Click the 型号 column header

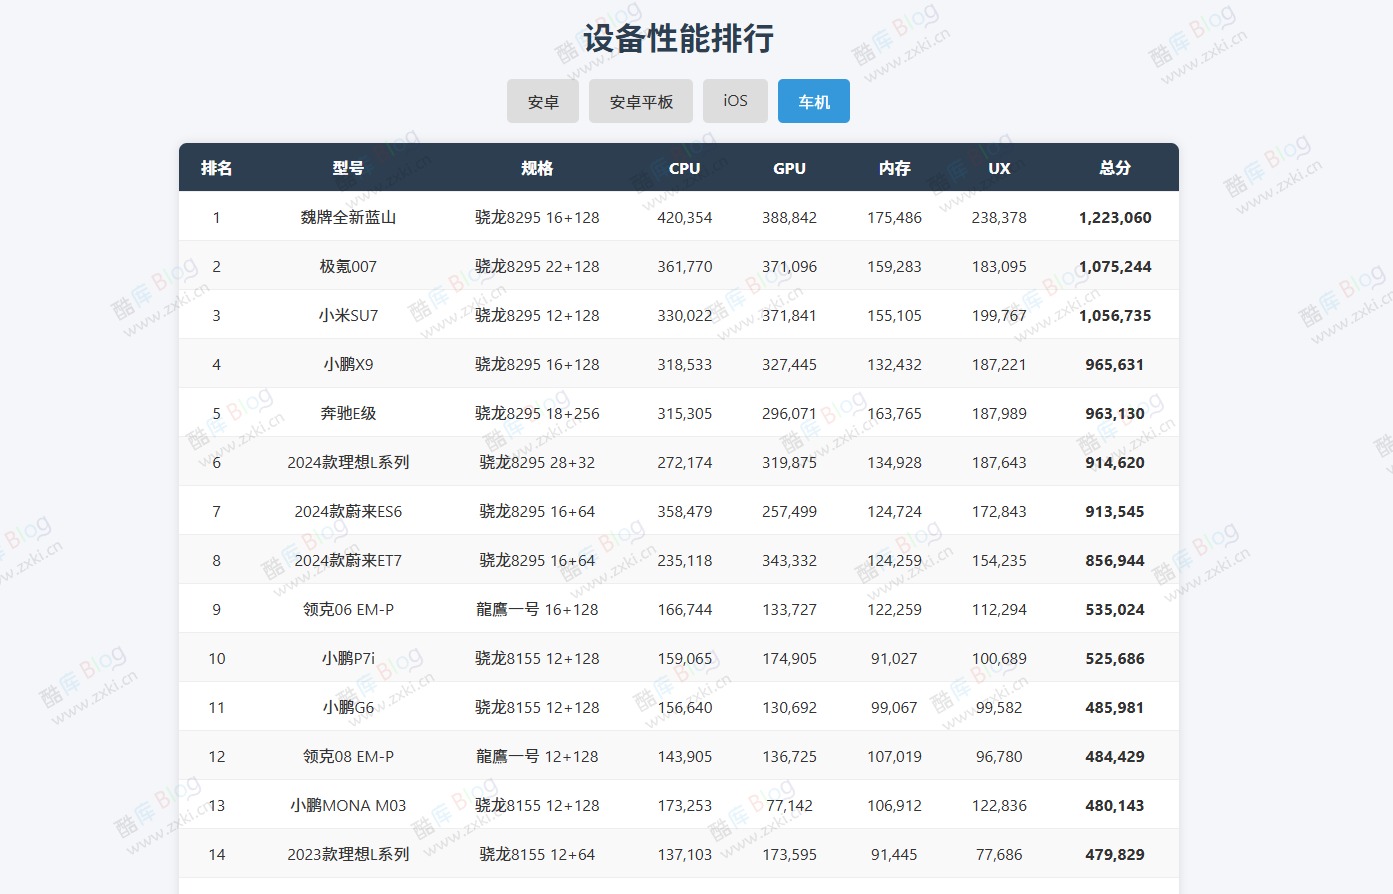pyautogui.click(x=347, y=168)
